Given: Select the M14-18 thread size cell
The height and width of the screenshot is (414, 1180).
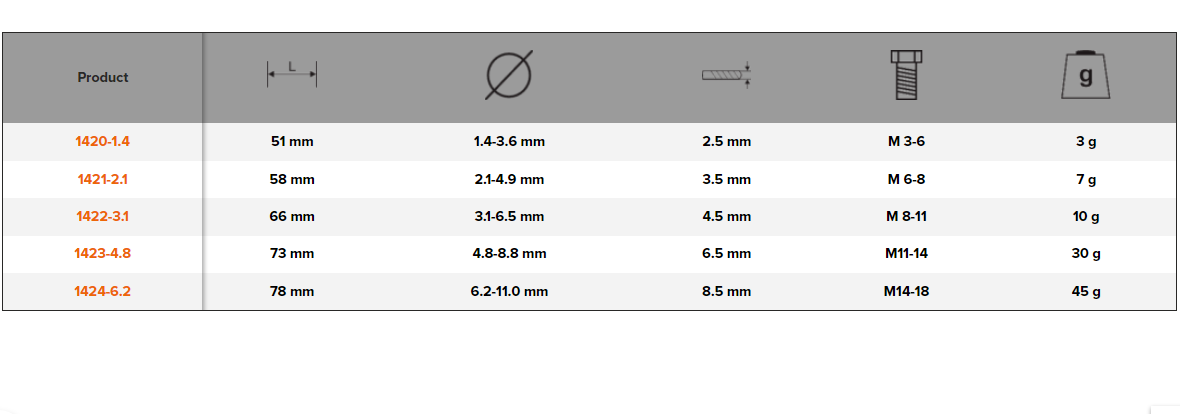Looking at the screenshot, I should tap(906, 292).
